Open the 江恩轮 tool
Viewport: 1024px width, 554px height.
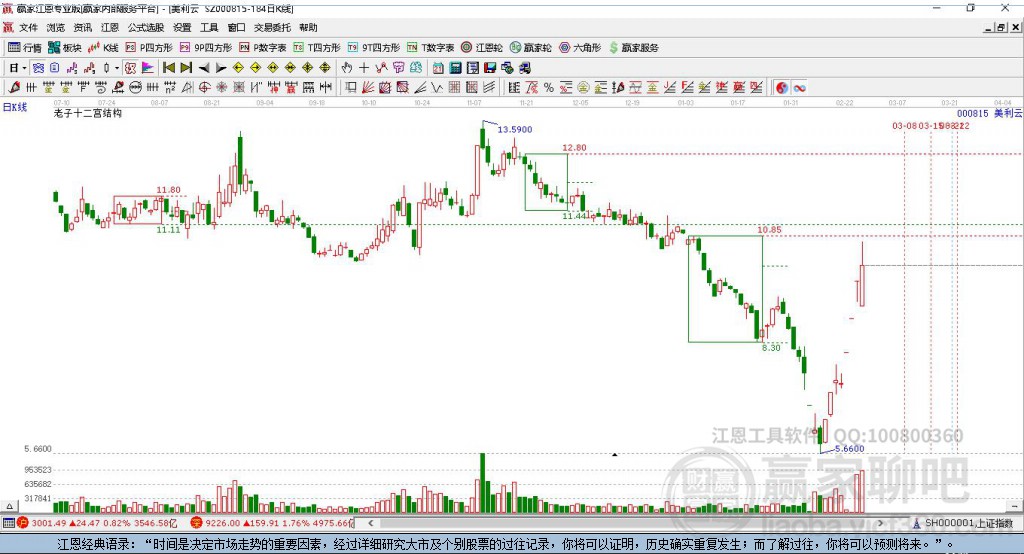tap(482, 48)
